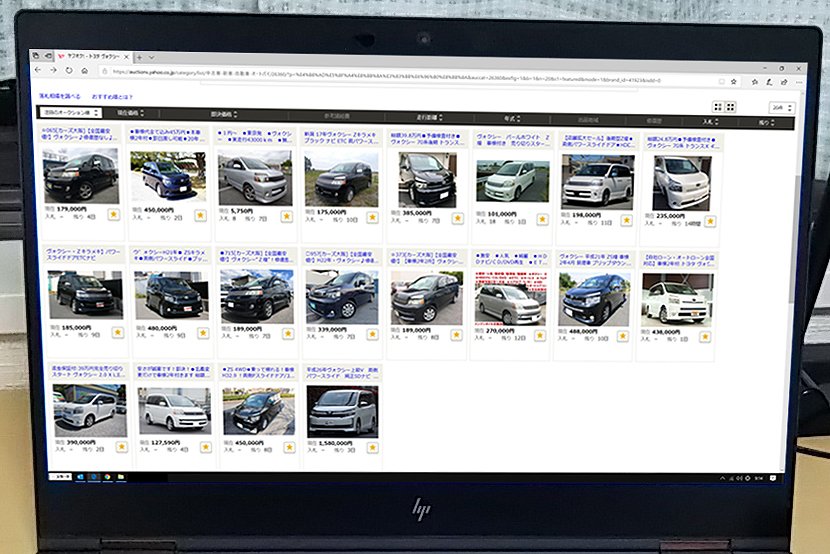
Task: Switch to the grid view layout icon
Action: (717, 107)
